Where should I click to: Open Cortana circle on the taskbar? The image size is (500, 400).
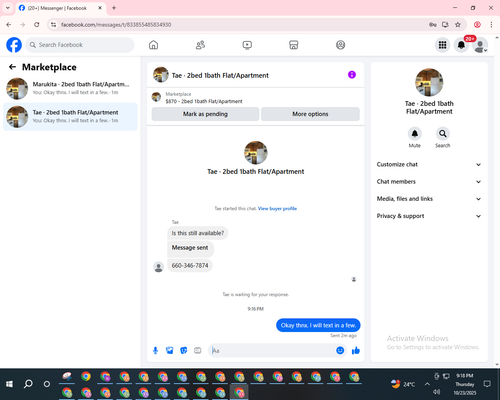click(47, 384)
